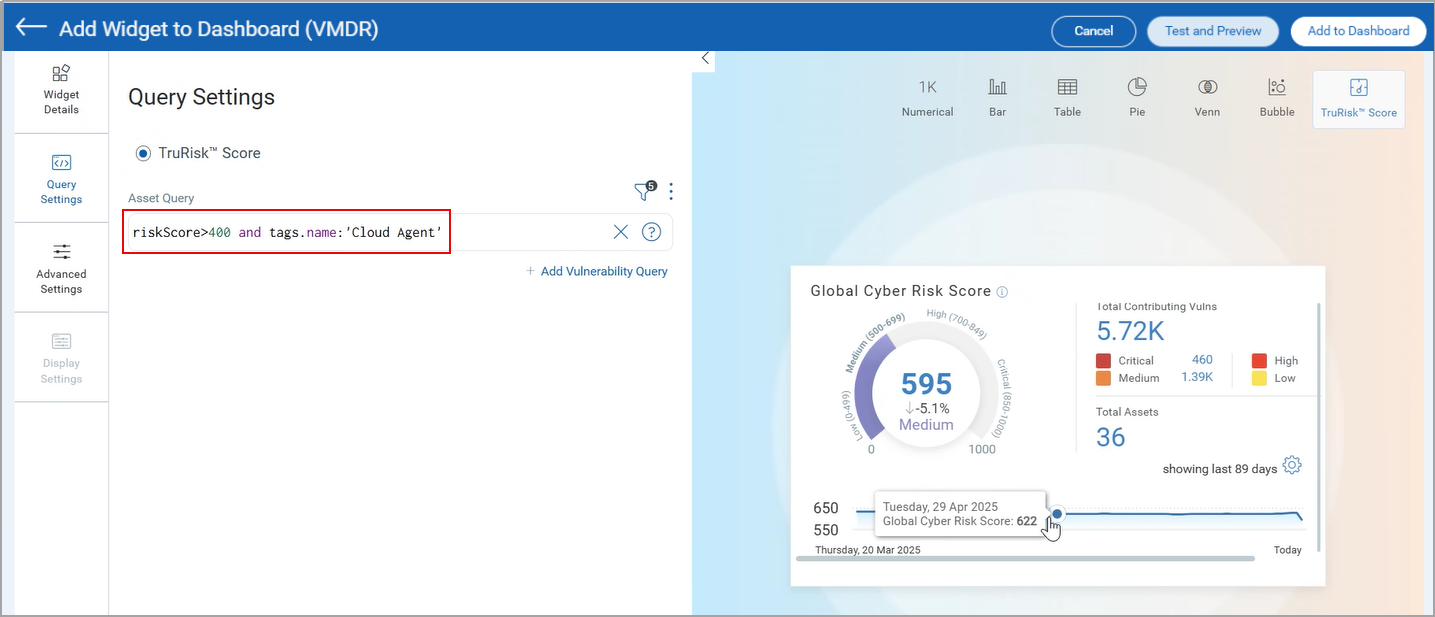Open Widget Details section
The height and width of the screenshot is (617, 1435).
coord(61,90)
